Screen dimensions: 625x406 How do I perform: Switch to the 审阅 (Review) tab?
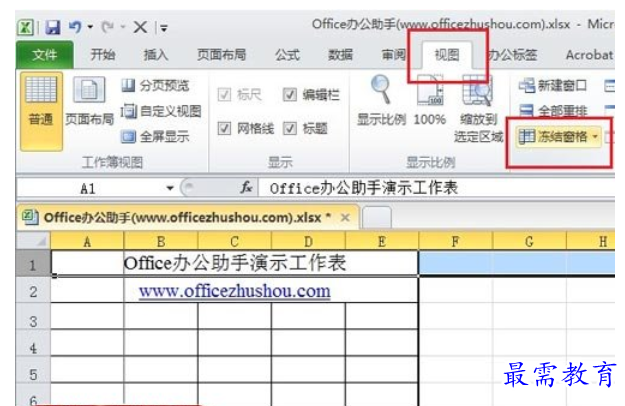click(x=393, y=55)
